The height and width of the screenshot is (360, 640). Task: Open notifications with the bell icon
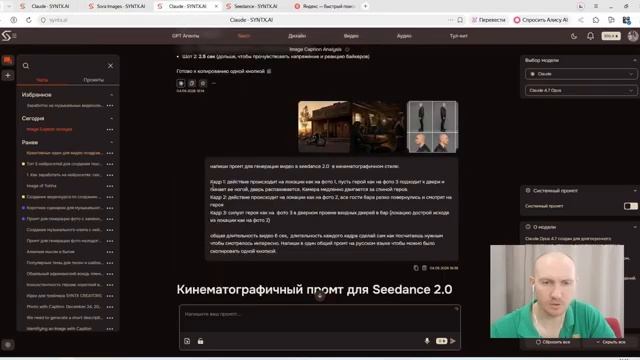[590, 36]
